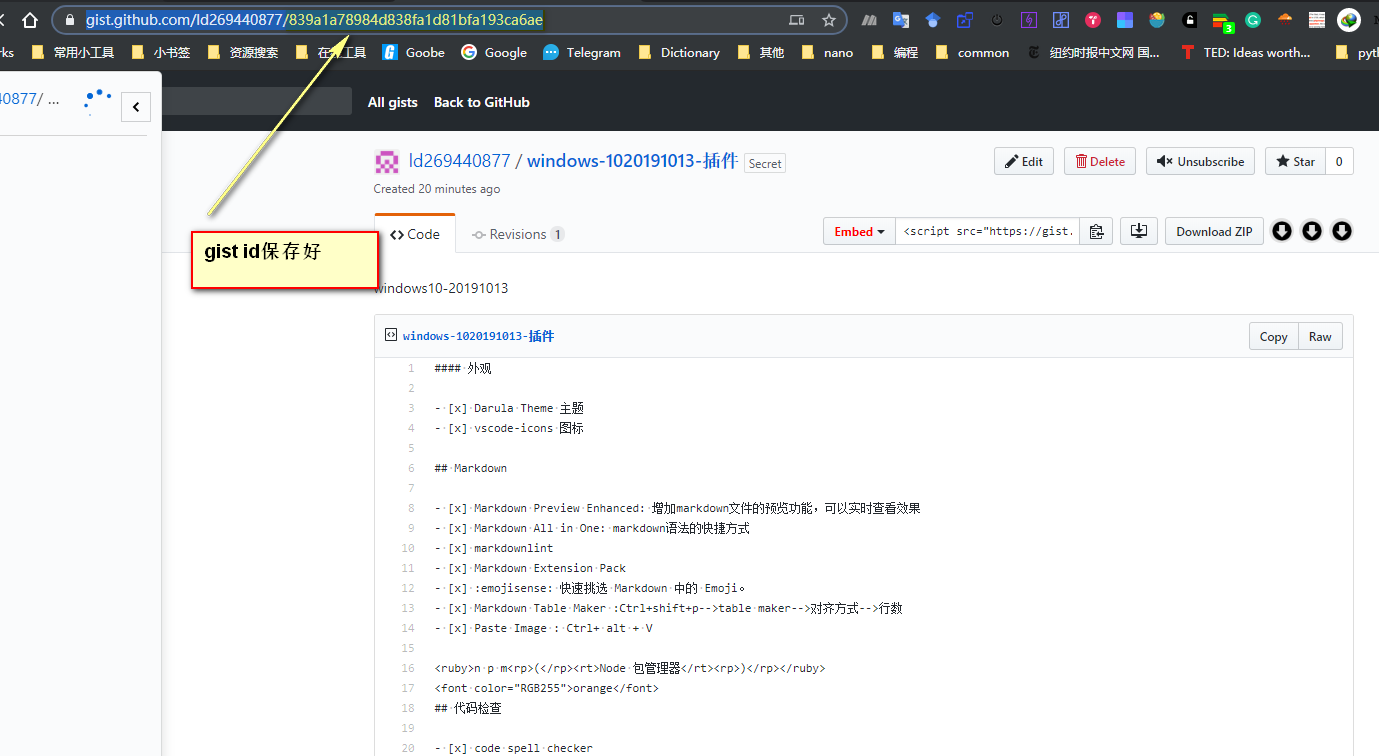Click the pink circular T extension icon
The height and width of the screenshot is (756, 1379).
pyautogui.click(x=1093, y=20)
